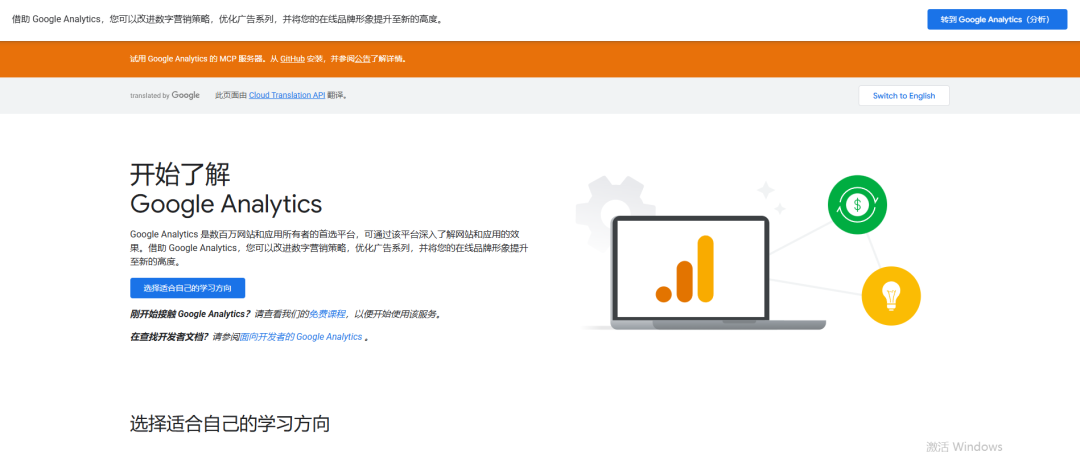Click the green dollar refresh icon
The width and height of the screenshot is (1080, 452).
857,205
